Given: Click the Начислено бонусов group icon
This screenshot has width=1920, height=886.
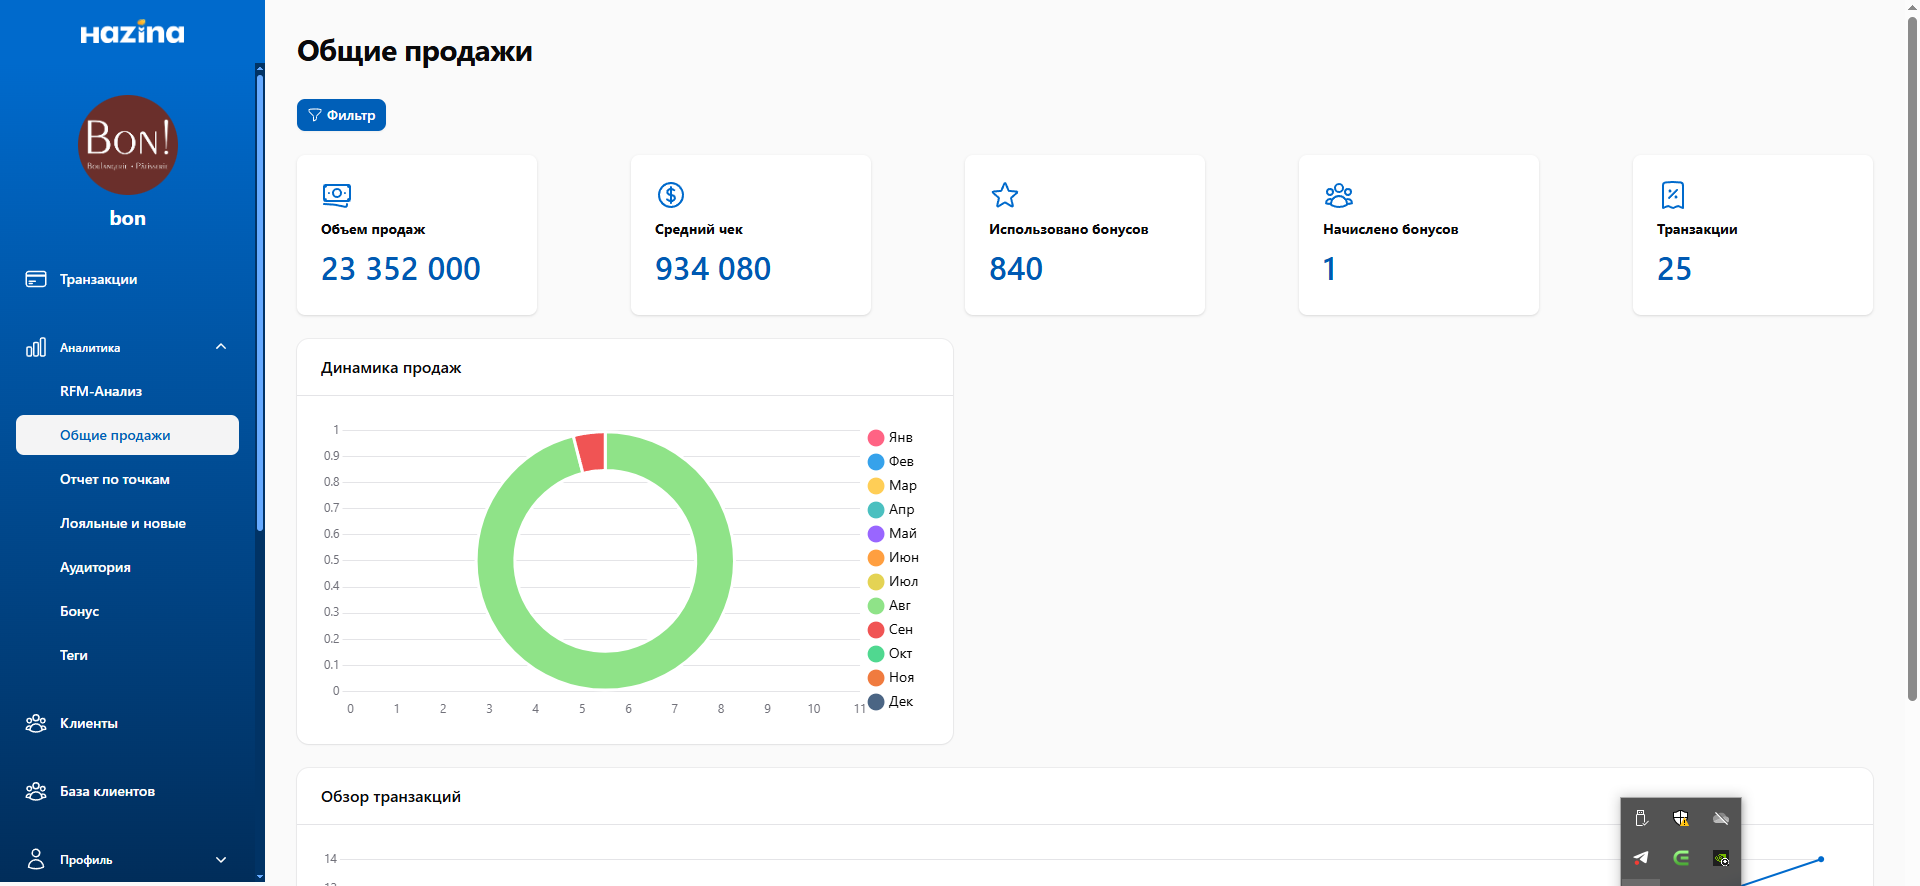Looking at the screenshot, I should pyautogui.click(x=1339, y=194).
